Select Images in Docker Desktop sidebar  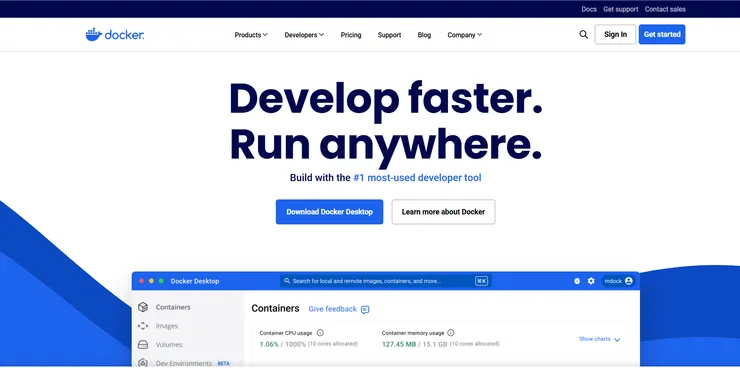(x=167, y=326)
